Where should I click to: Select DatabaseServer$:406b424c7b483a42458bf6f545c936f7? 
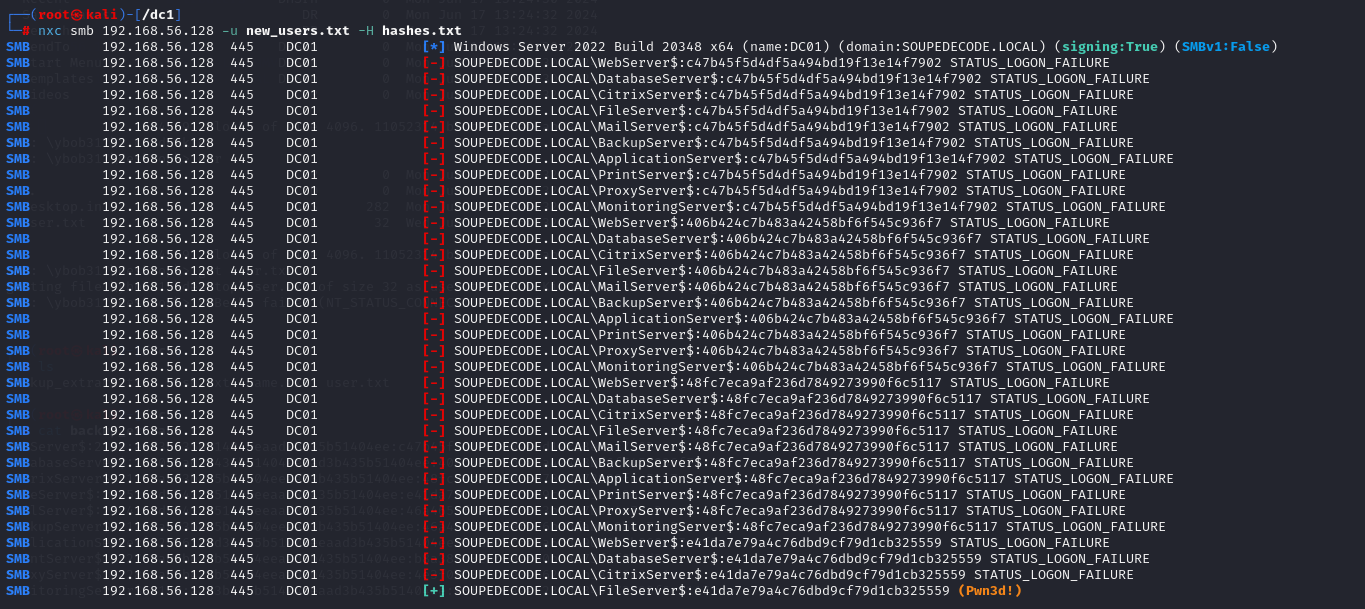click(790, 239)
